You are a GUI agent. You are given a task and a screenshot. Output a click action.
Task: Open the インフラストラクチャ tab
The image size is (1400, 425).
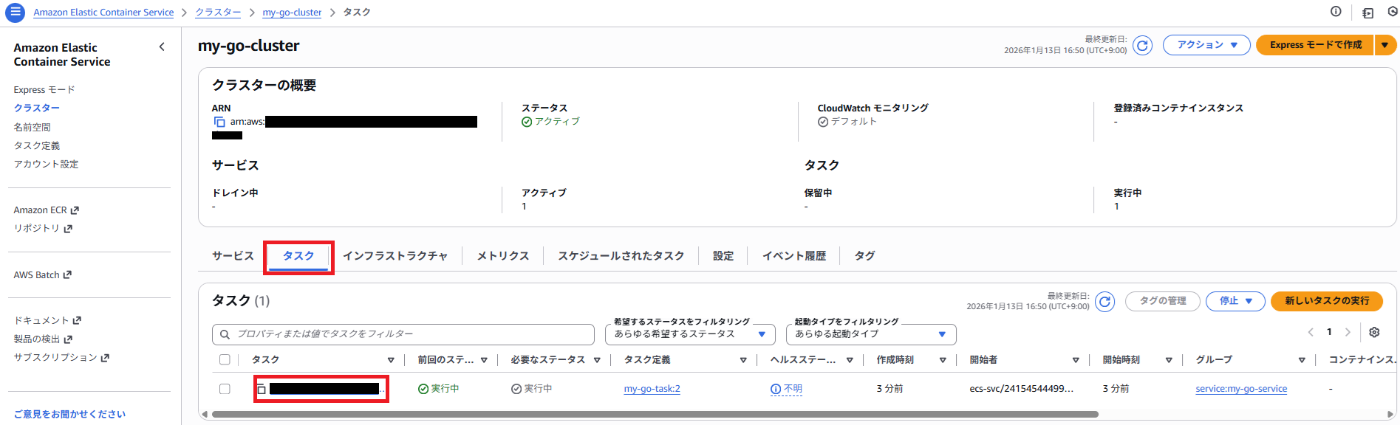395,256
